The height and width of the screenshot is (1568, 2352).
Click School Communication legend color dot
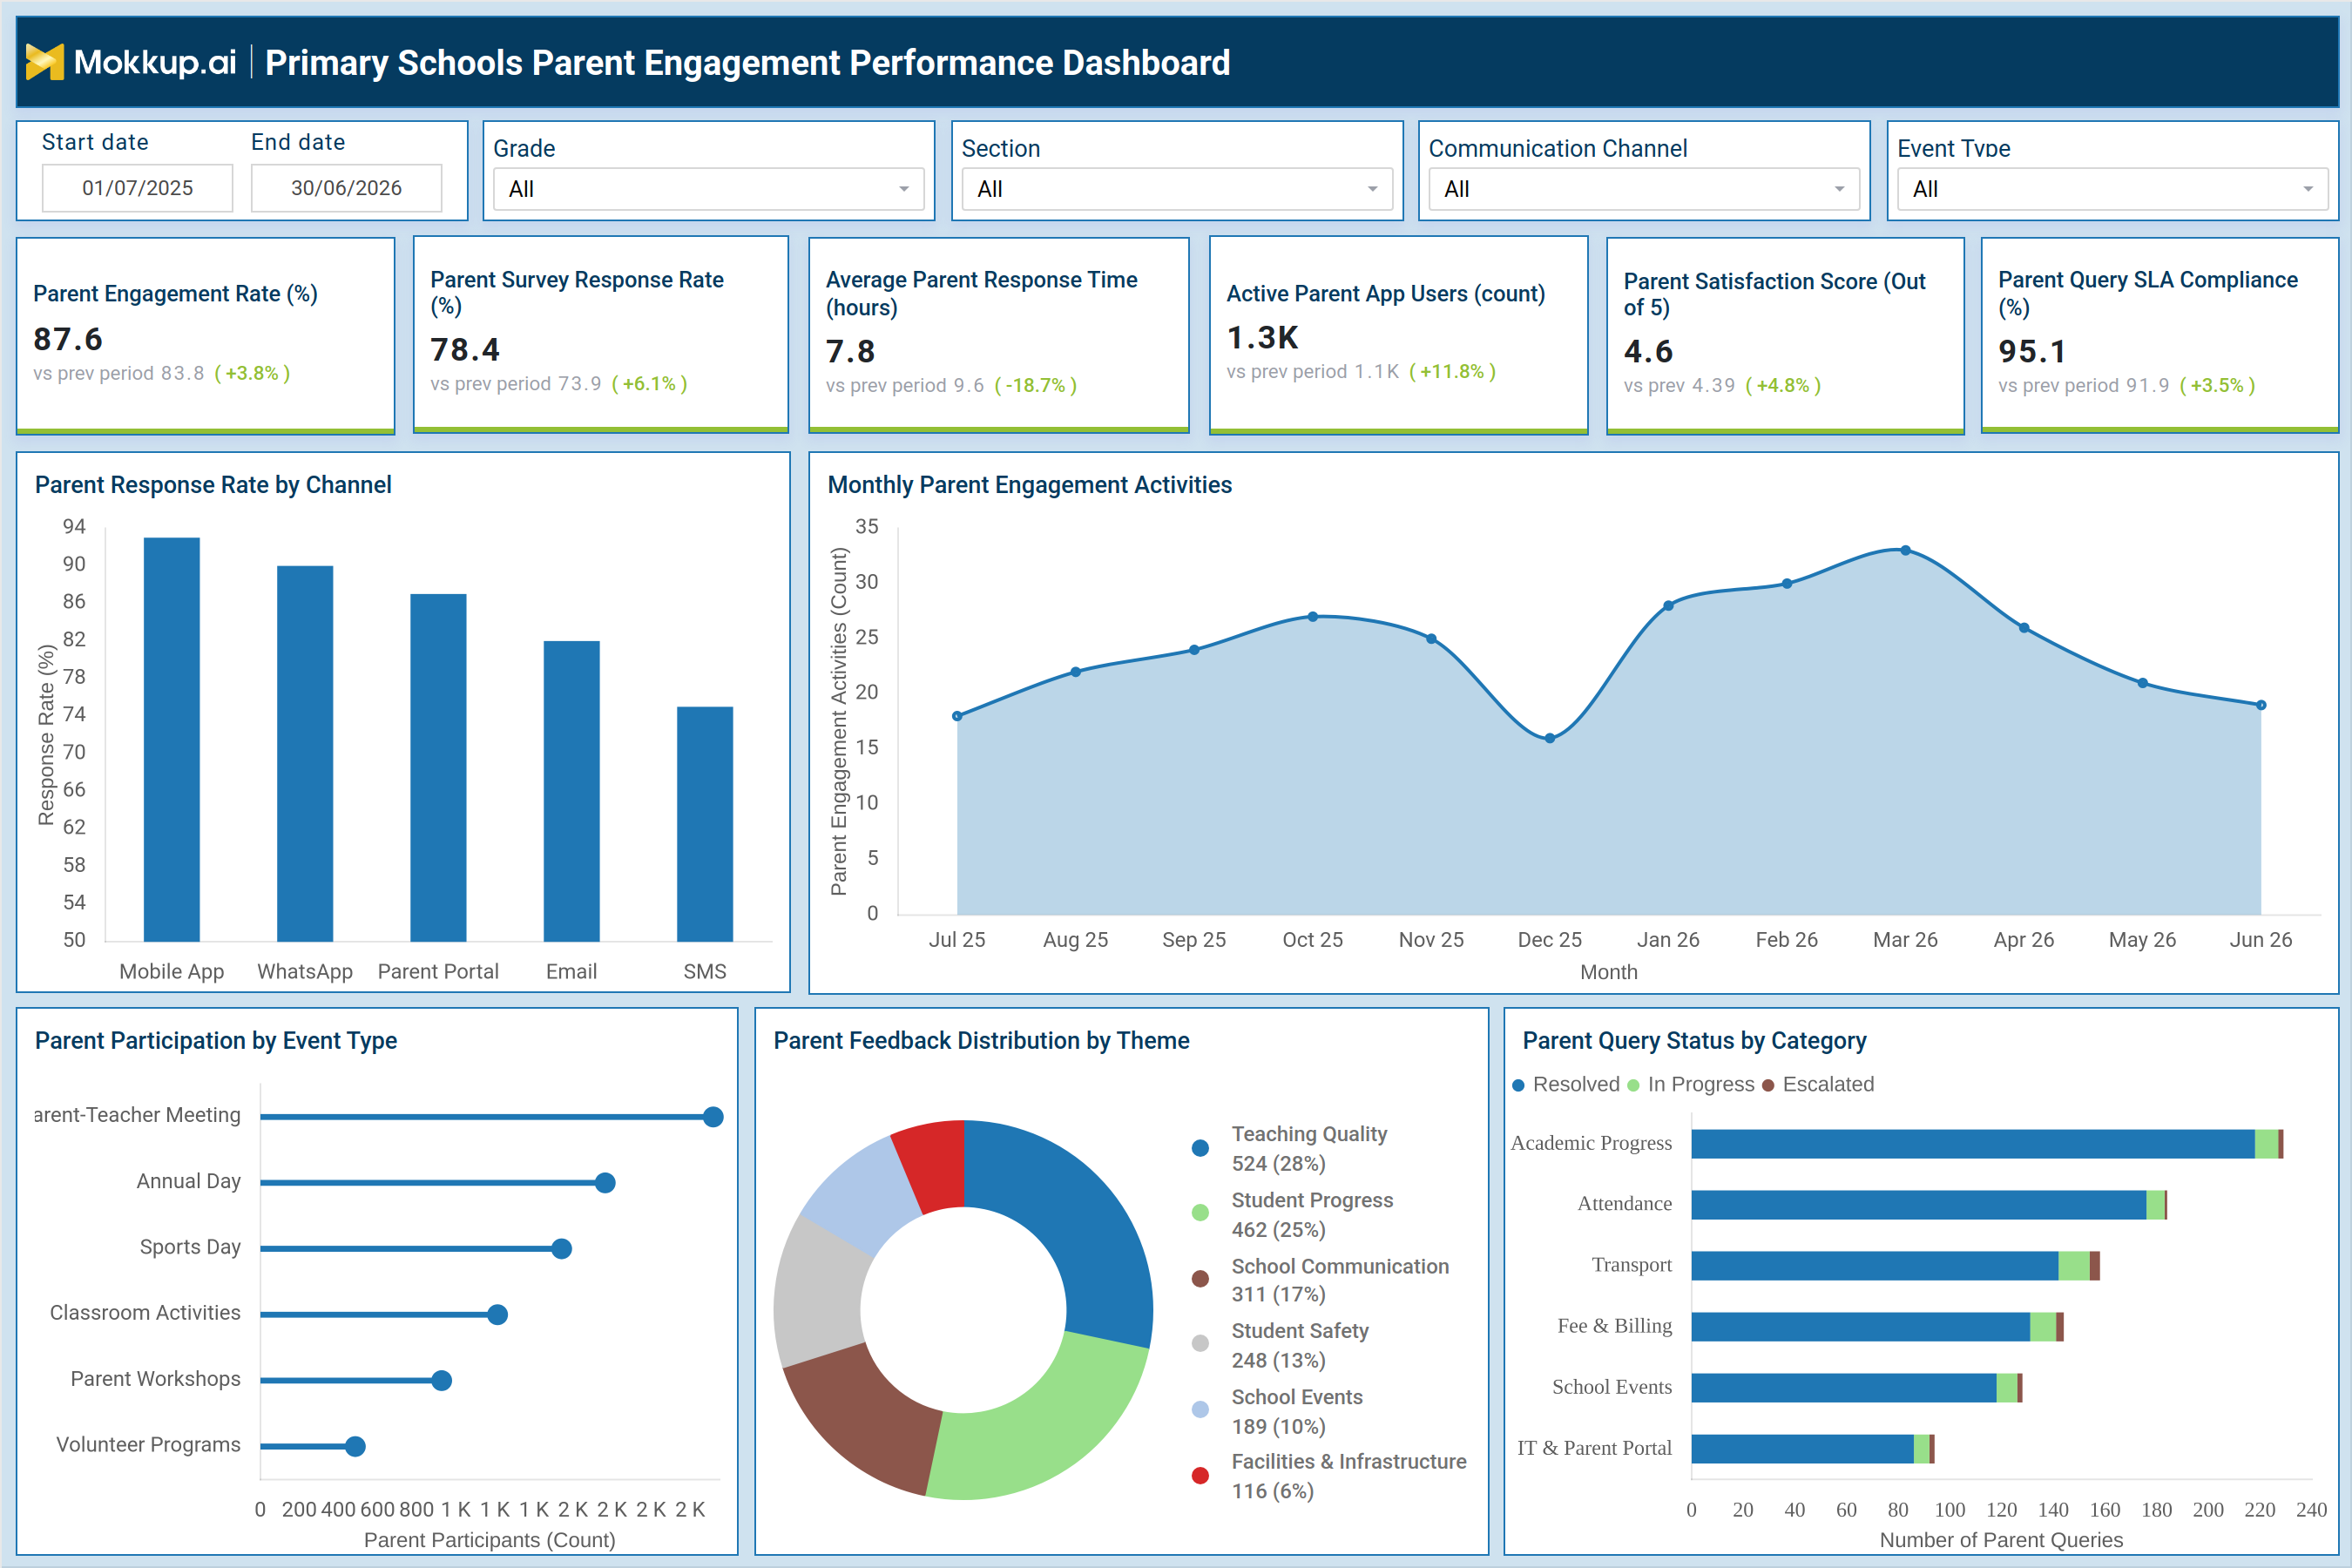point(1200,1279)
